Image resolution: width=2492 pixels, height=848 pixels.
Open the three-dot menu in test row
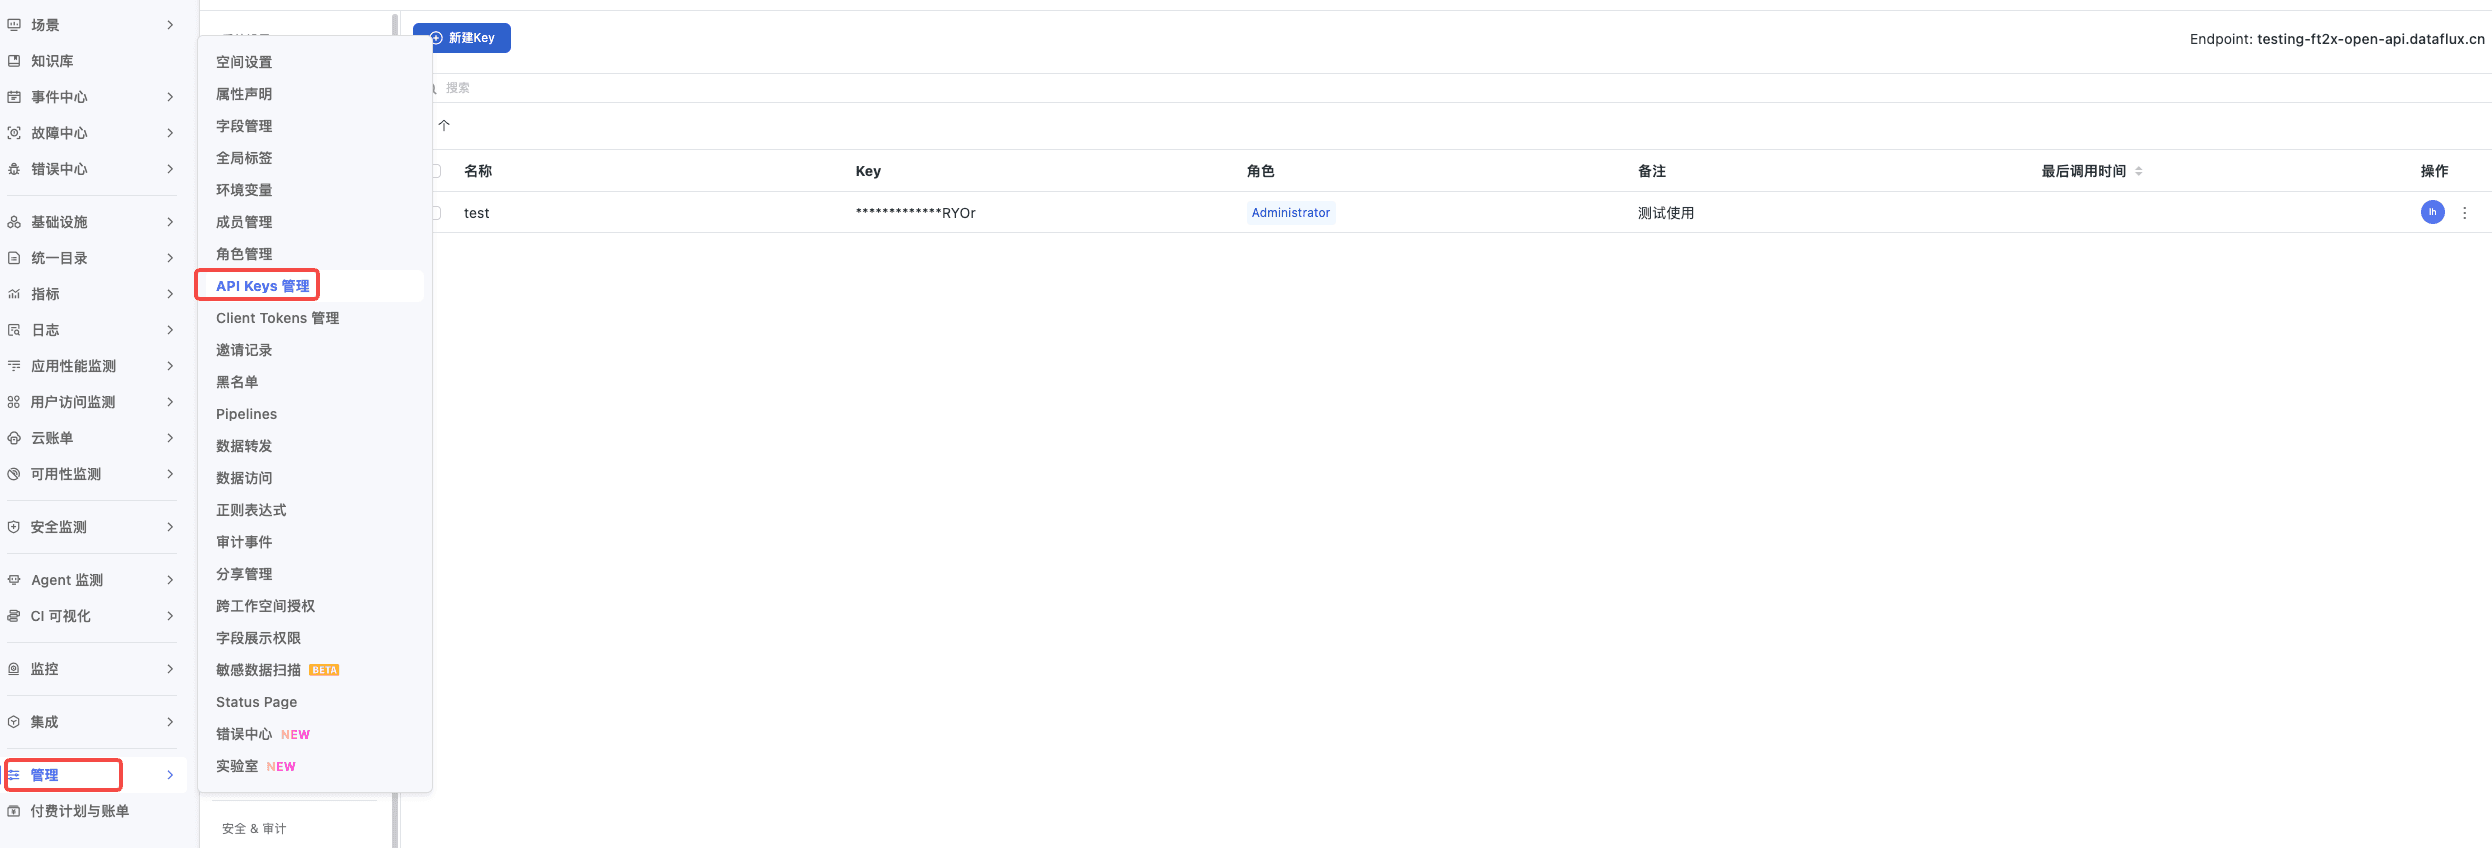tap(2464, 213)
